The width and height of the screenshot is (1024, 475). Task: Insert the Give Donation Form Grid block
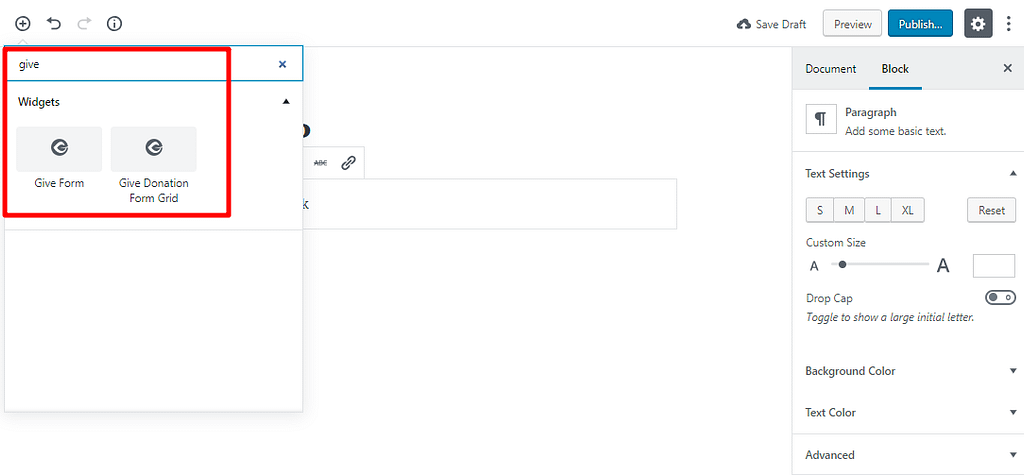[x=153, y=165]
